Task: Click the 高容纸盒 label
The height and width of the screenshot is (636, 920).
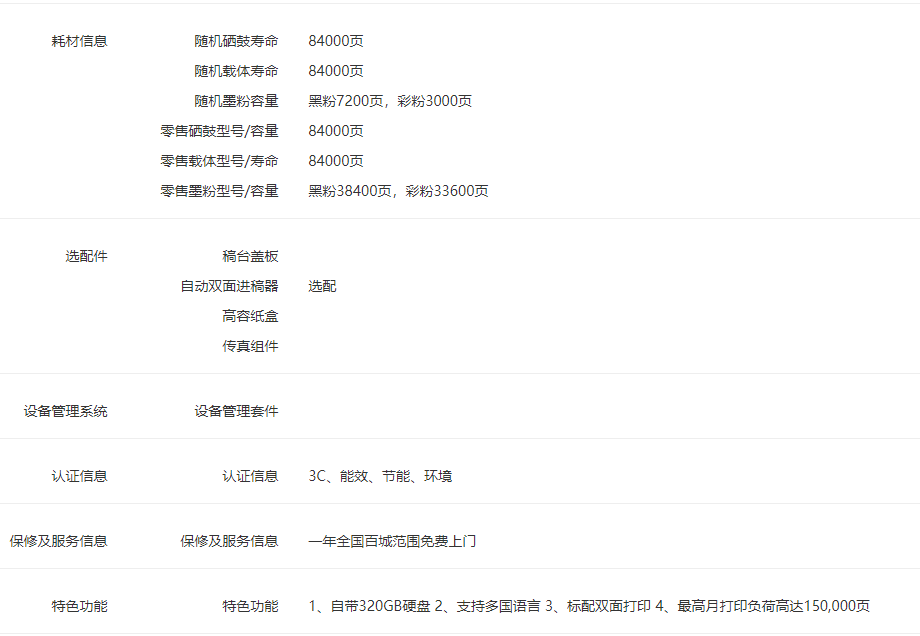Action: pos(250,316)
